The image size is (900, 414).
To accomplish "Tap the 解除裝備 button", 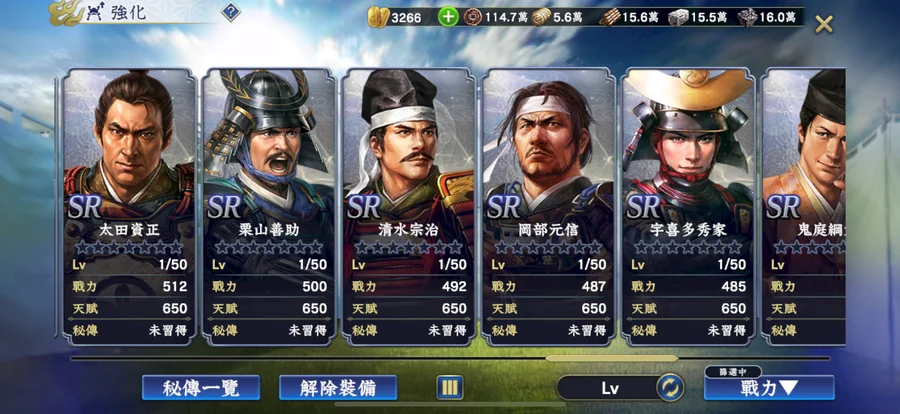I will pyautogui.click(x=338, y=388).
